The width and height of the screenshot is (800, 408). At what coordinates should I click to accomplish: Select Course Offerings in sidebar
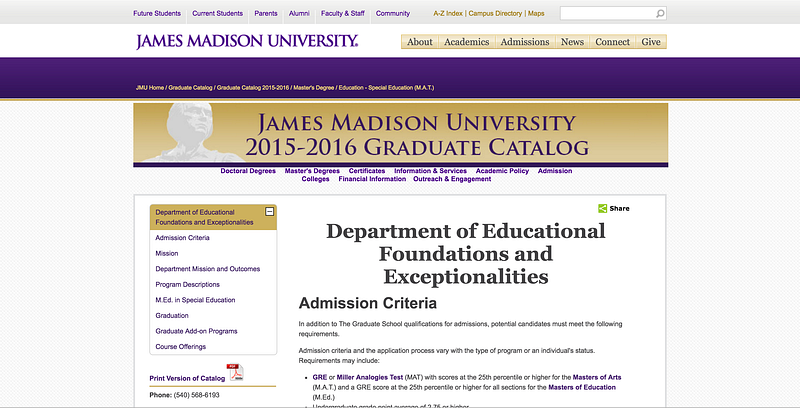click(181, 347)
